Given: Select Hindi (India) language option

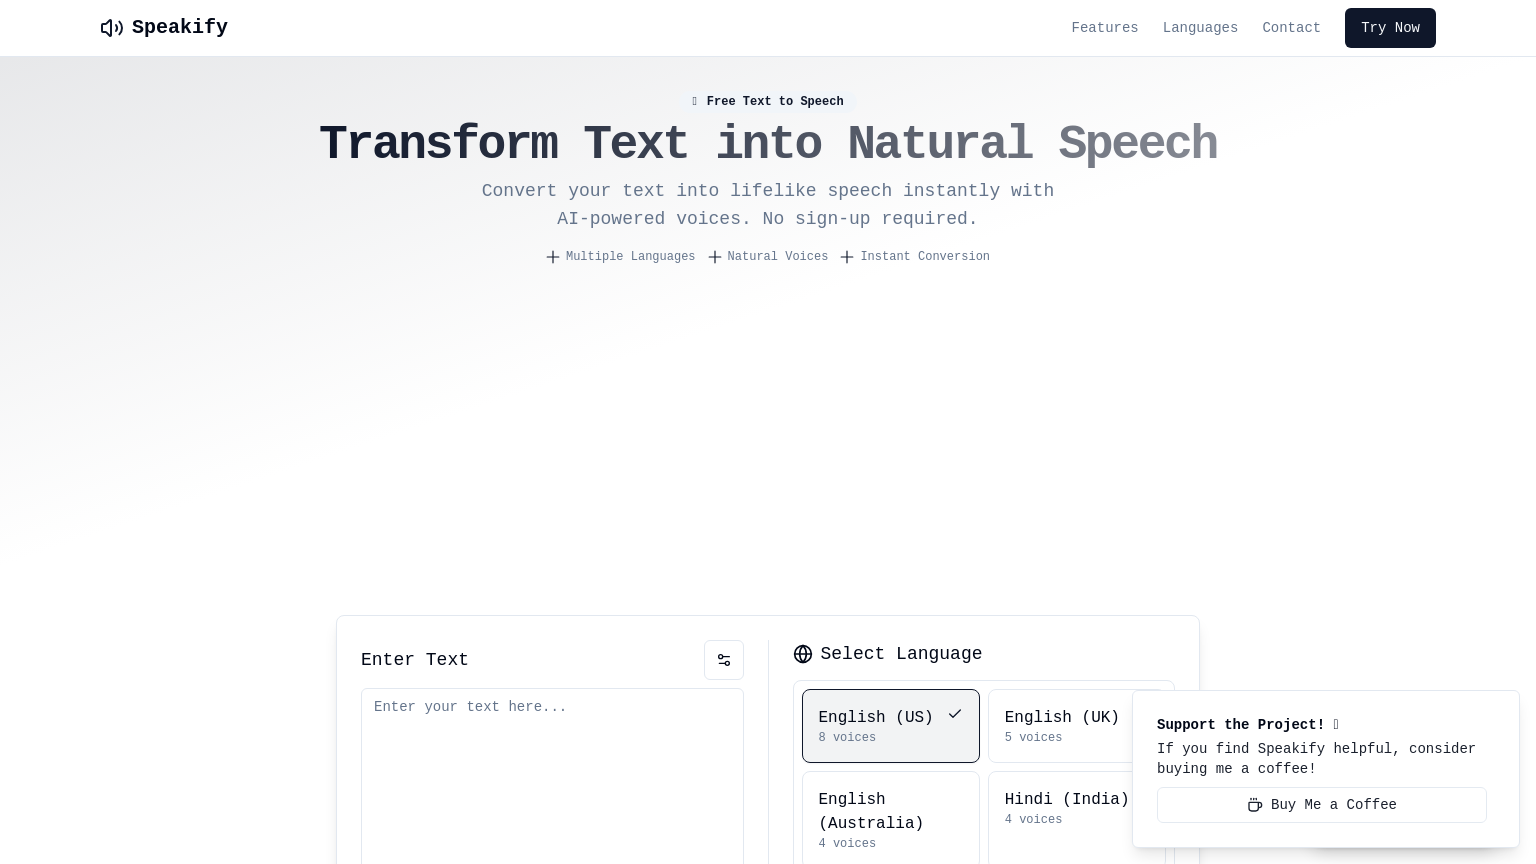Looking at the screenshot, I should coord(1066,808).
